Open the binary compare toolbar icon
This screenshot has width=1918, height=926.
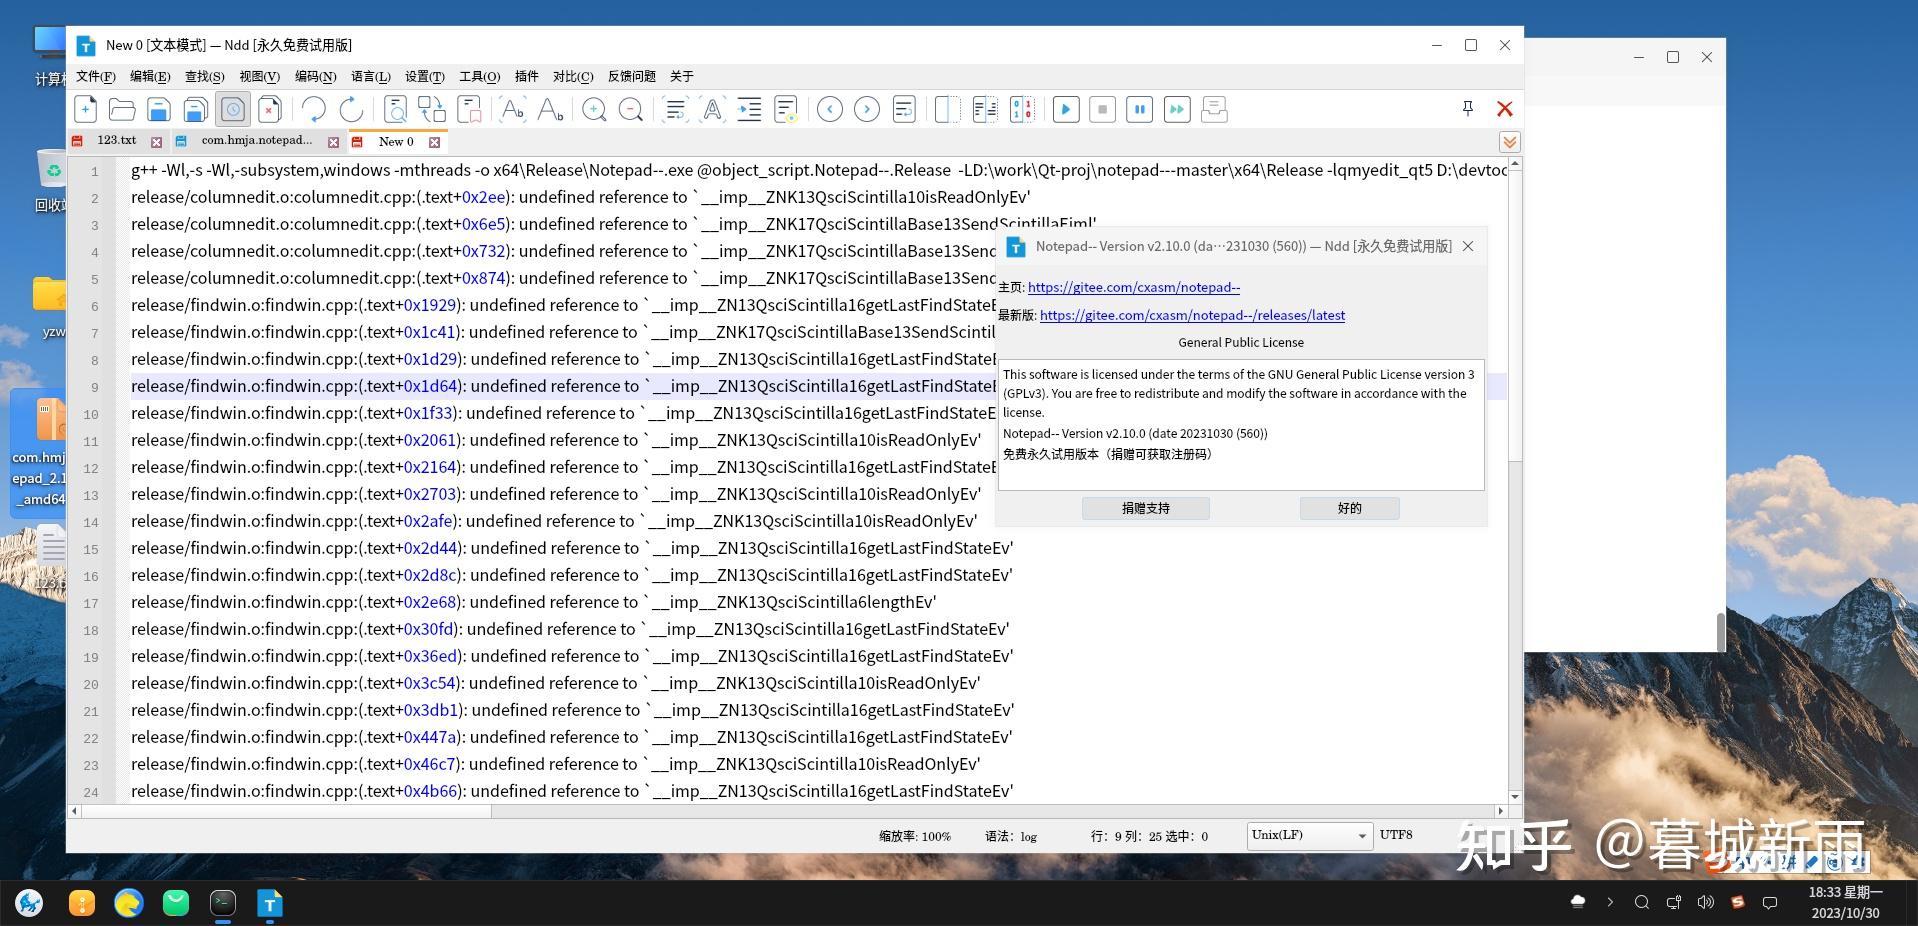point(1022,109)
